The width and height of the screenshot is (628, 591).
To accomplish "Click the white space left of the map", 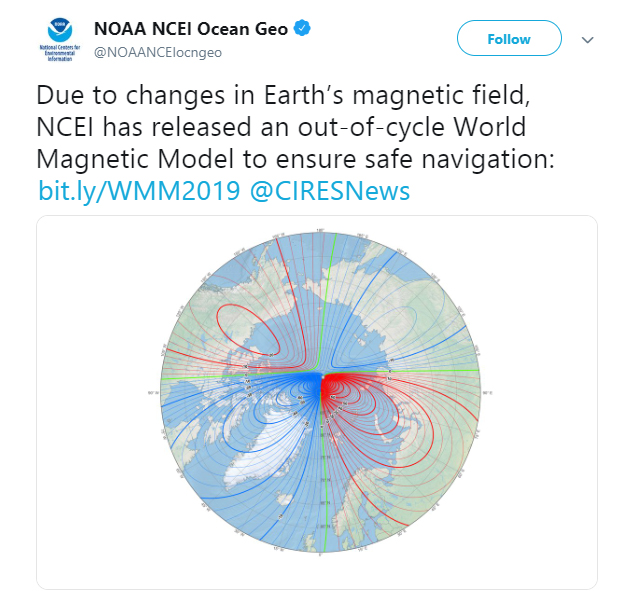I will [x=96, y=400].
